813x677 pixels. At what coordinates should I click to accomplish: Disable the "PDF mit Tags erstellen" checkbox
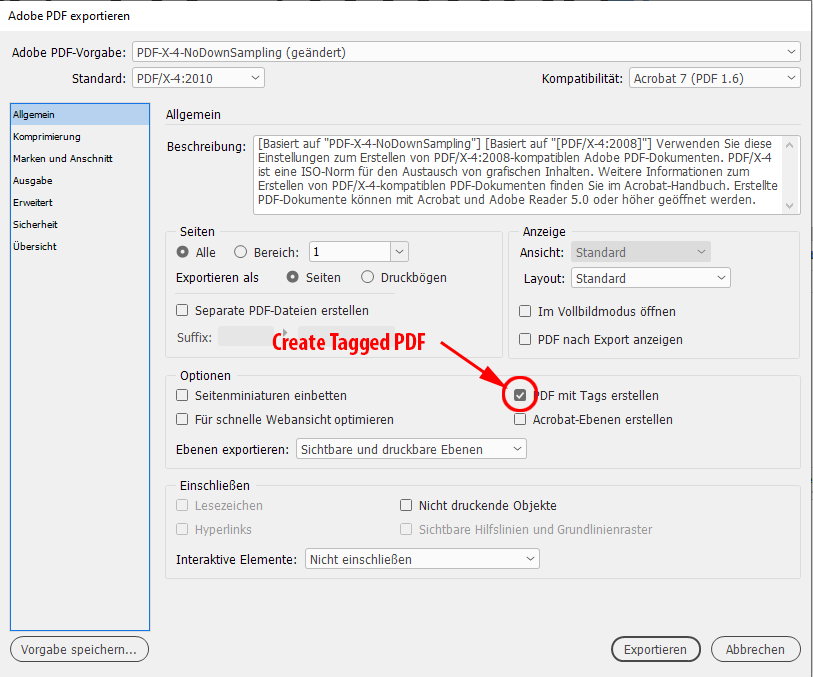coord(520,395)
